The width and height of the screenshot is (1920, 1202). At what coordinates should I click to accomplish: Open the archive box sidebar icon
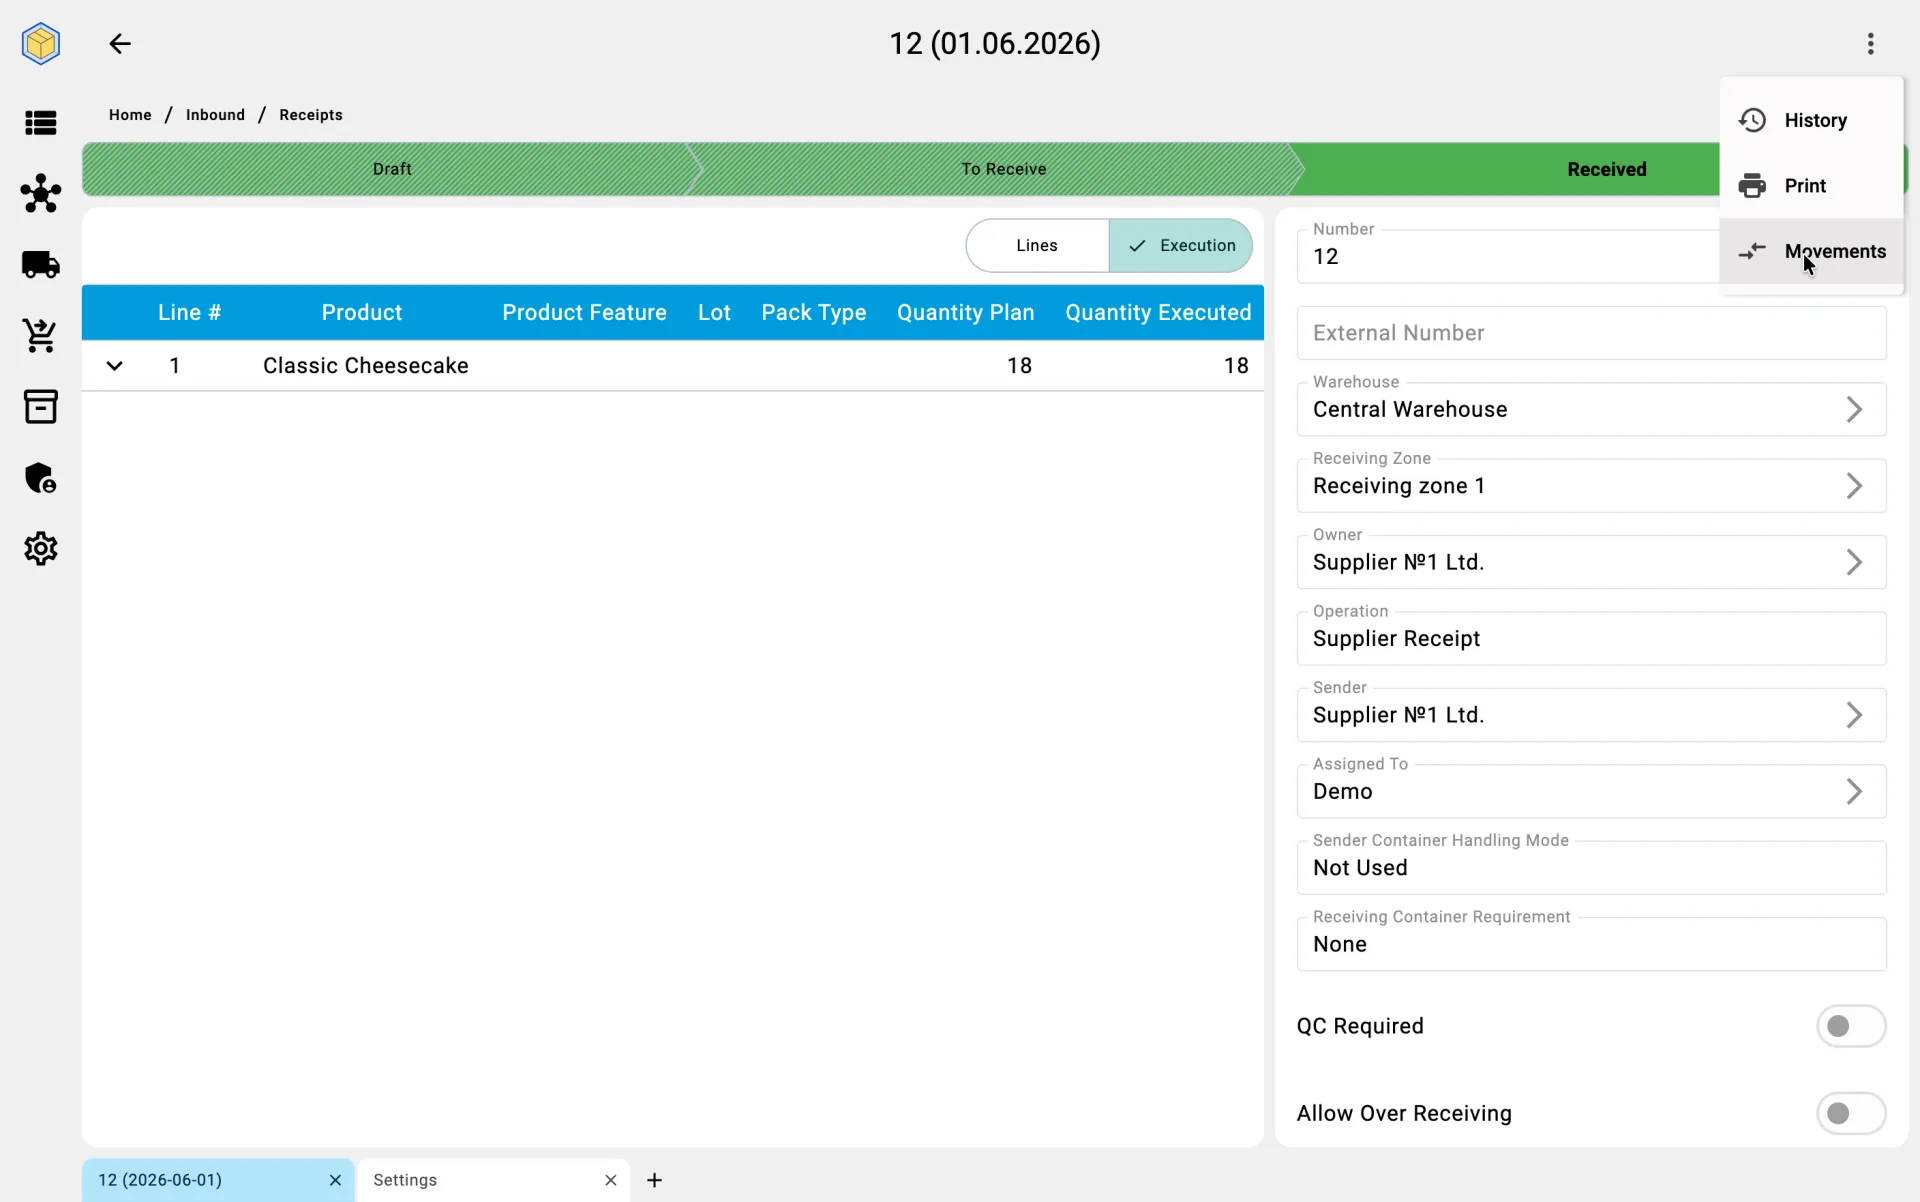[41, 407]
